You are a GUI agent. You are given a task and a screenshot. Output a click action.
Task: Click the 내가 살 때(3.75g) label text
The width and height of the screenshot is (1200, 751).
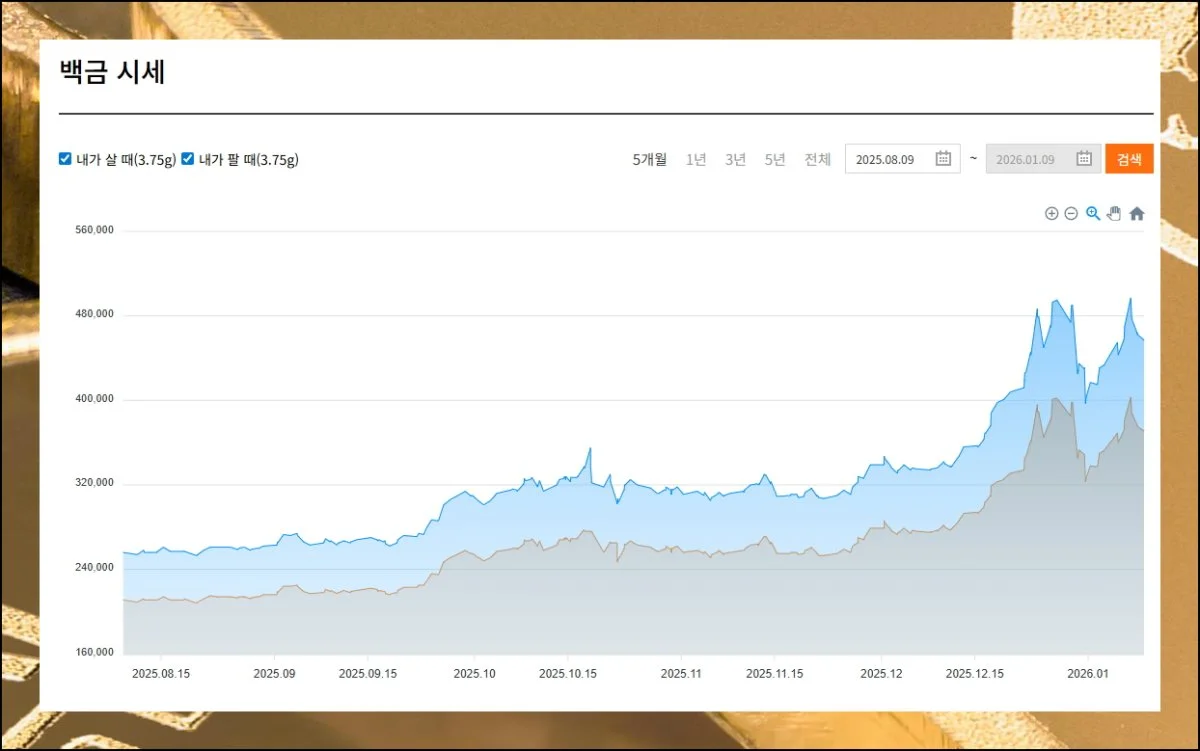[126, 160]
